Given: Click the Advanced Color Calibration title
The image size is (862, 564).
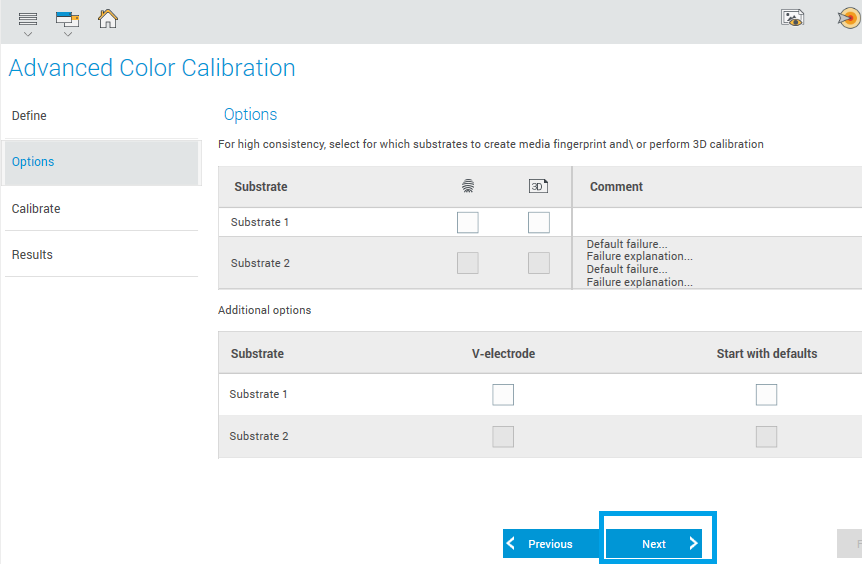Looking at the screenshot, I should 152,68.
